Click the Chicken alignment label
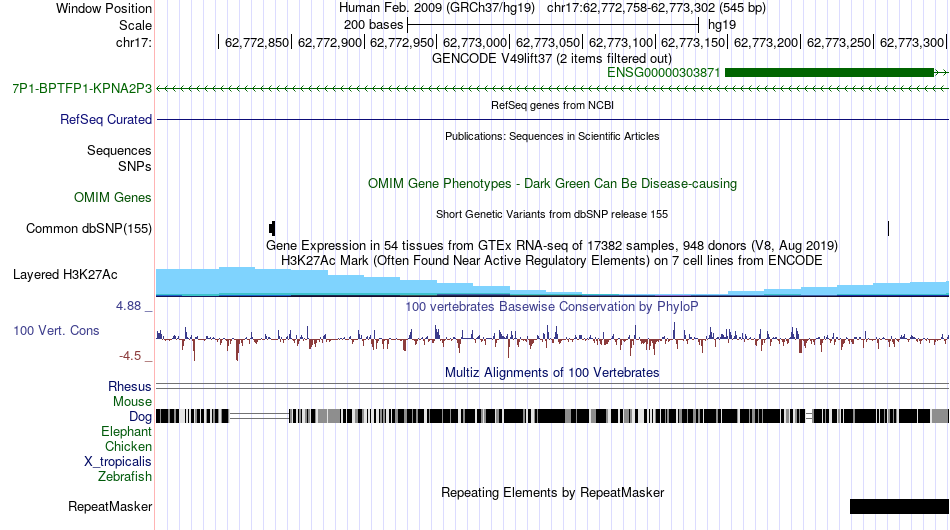This screenshot has height=530, width=950. [x=128, y=446]
